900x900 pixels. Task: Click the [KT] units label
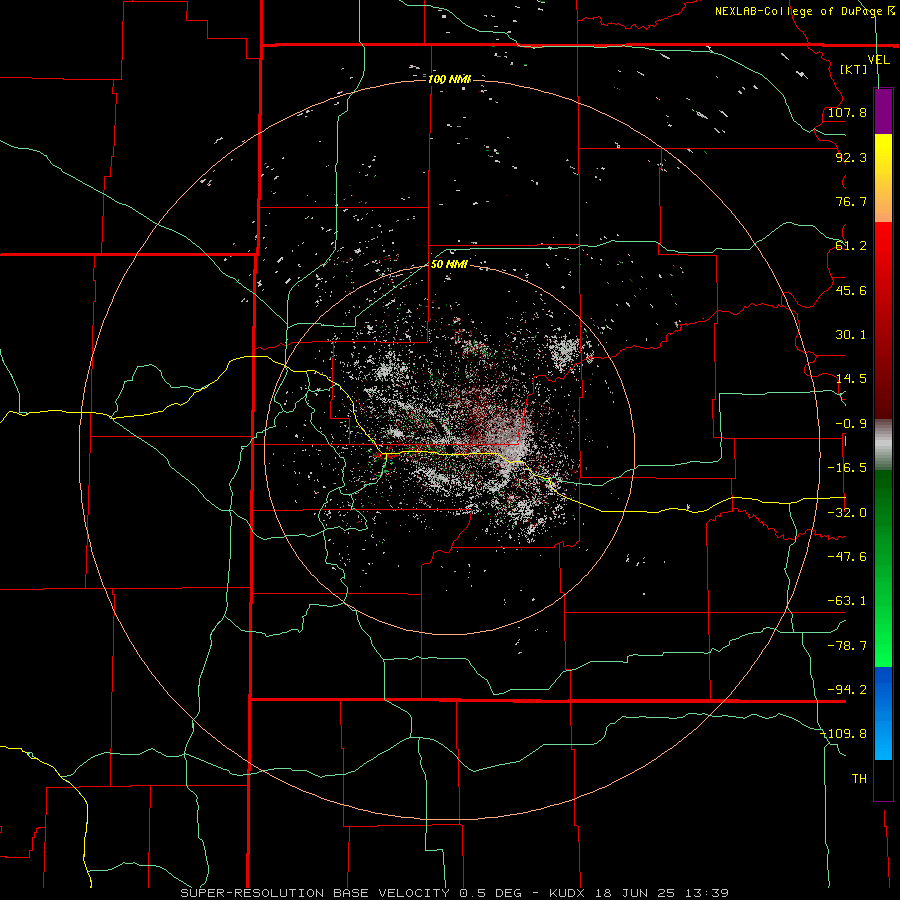[x=854, y=69]
